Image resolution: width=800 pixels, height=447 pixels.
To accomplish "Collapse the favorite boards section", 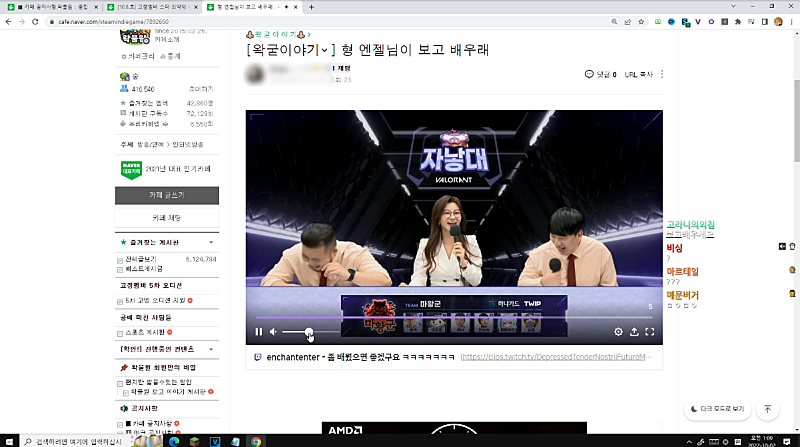I will click(x=211, y=242).
